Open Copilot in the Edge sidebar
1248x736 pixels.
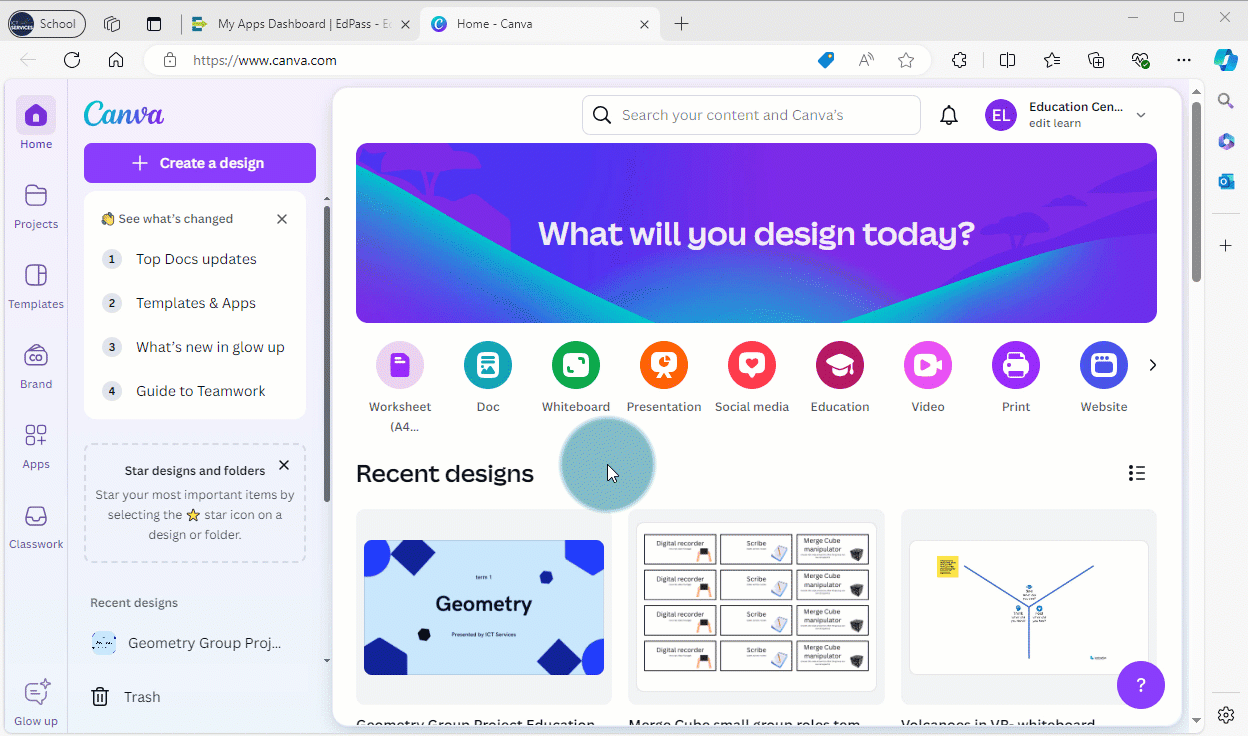pyautogui.click(x=1226, y=60)
